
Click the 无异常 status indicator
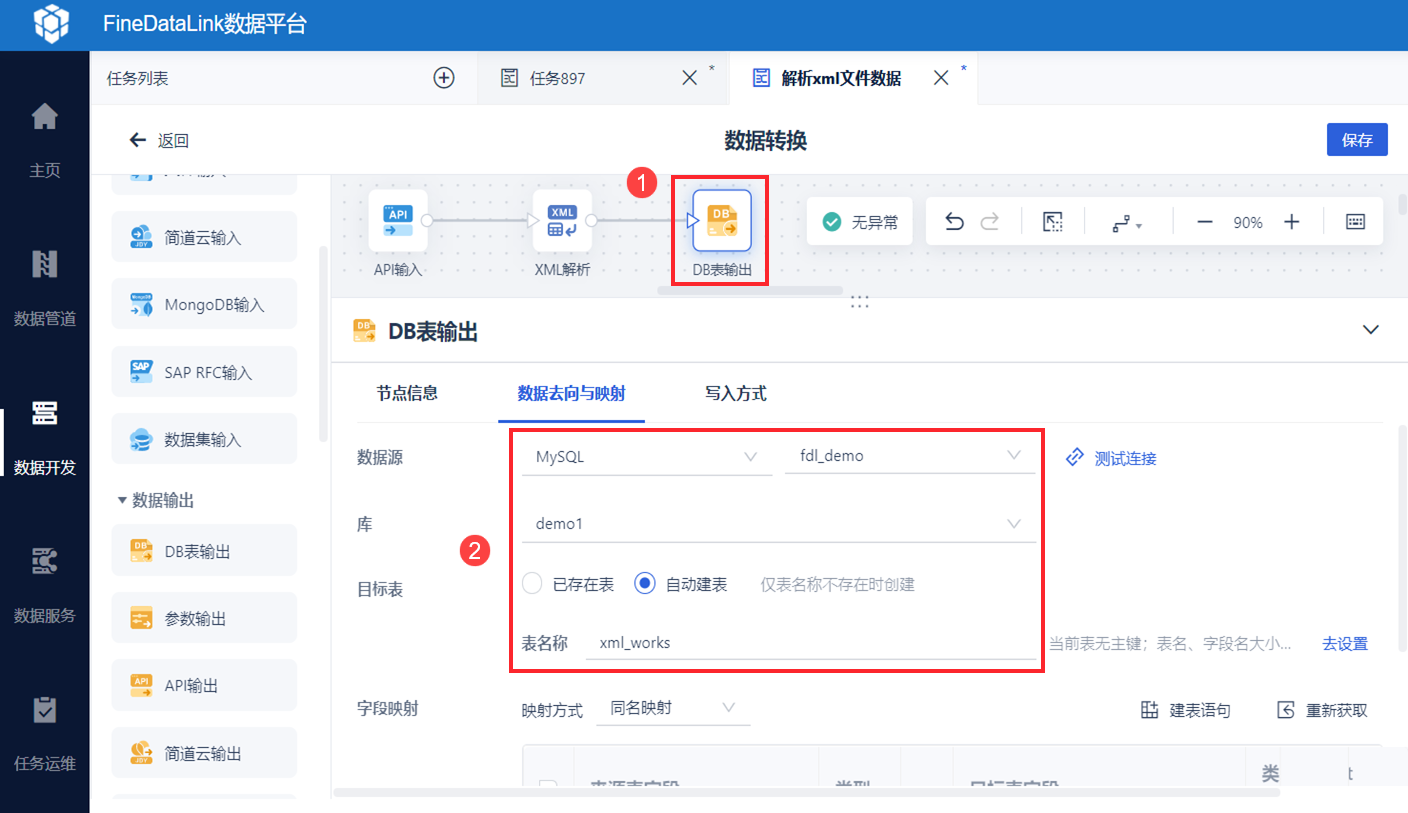pyautogui.click(x=860, y=222)
